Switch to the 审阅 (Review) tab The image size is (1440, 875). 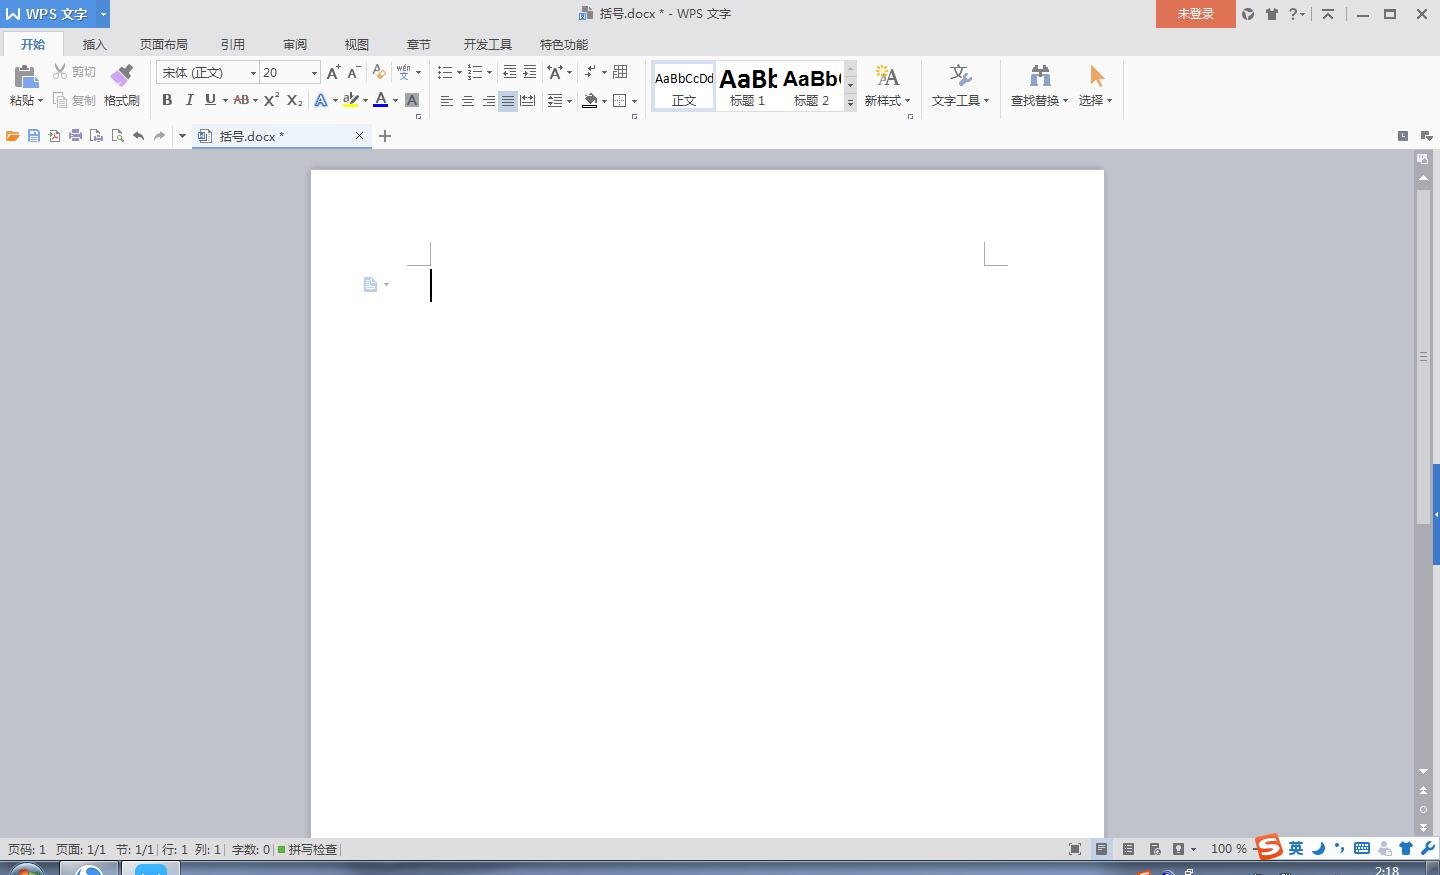[x=294, y=44]
